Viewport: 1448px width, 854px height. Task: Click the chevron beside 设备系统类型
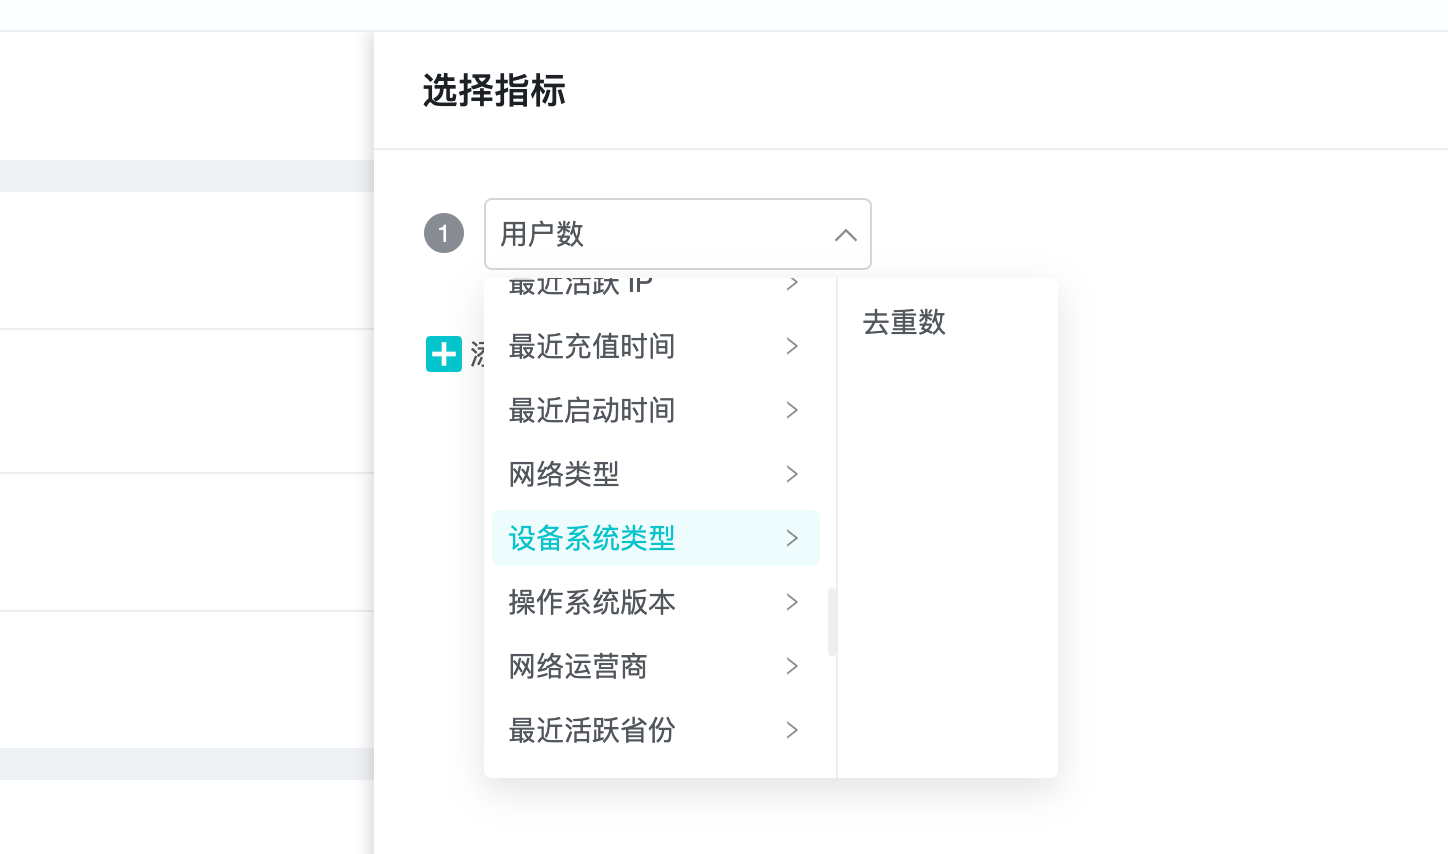792,538
